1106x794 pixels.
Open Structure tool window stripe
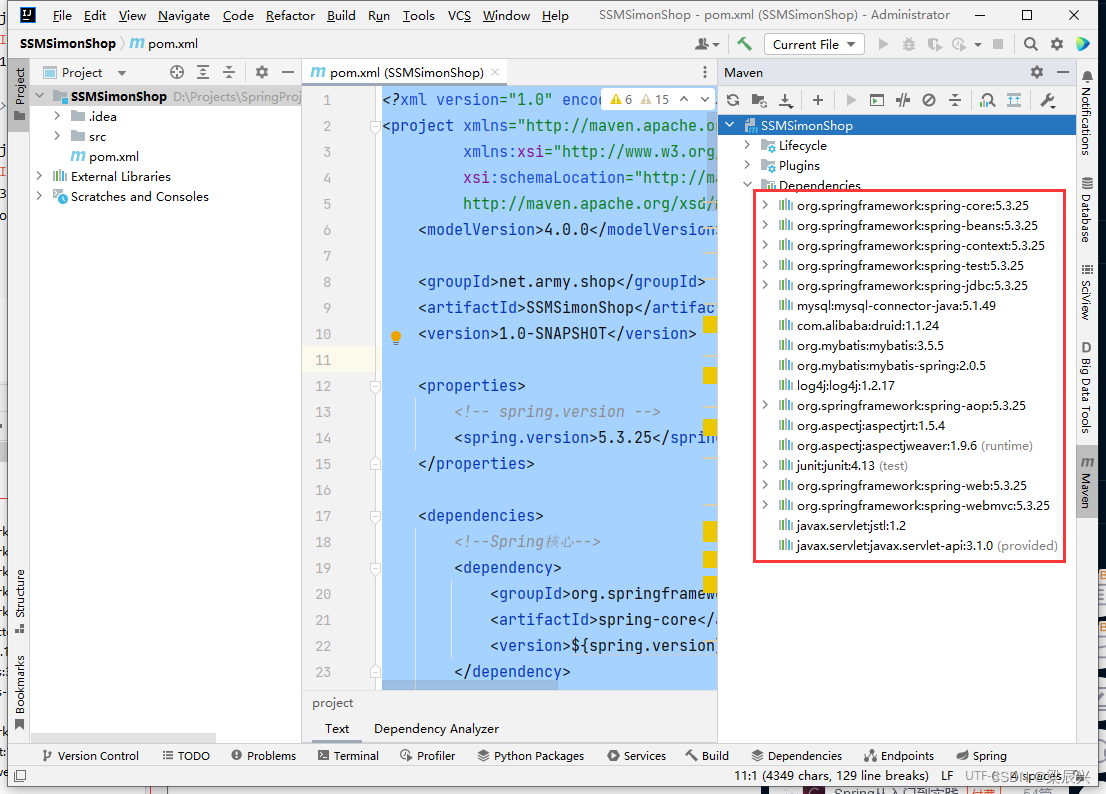click(20, 601)
